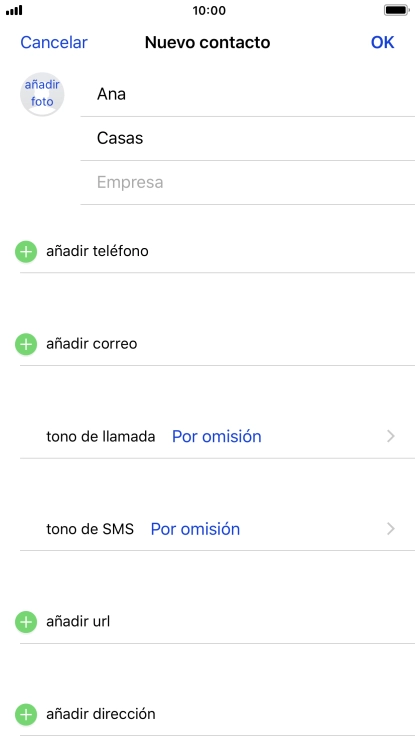Image resolution: width=415 pixels, height=738 pixels.
Task: Tap the añadir teléfono label
Action: tap(97, 251)
